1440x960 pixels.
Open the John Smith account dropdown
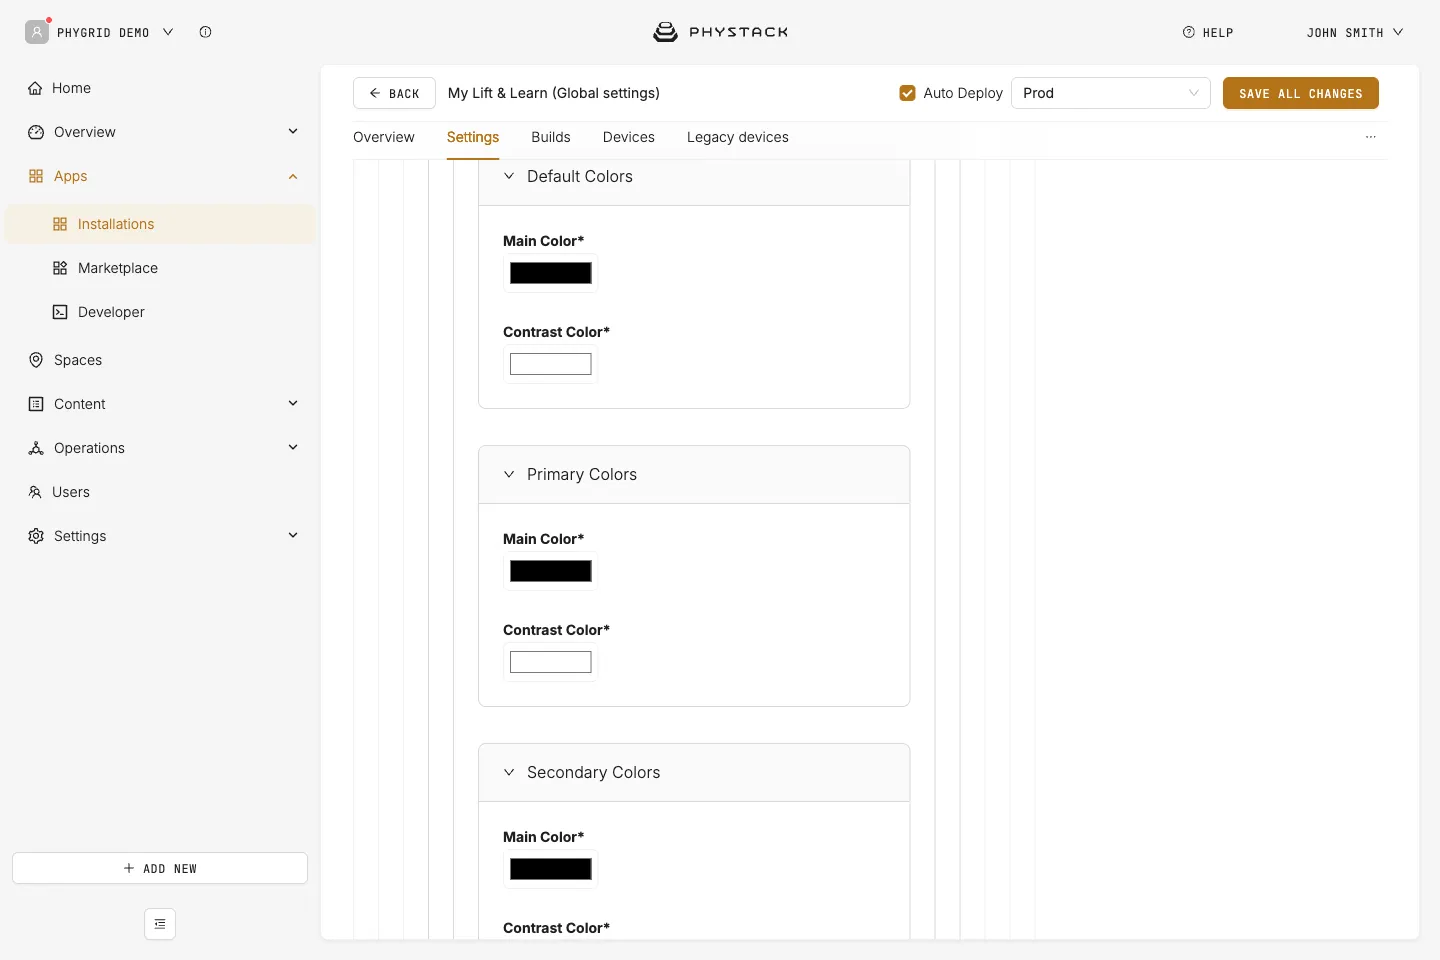click(1355, 32)
